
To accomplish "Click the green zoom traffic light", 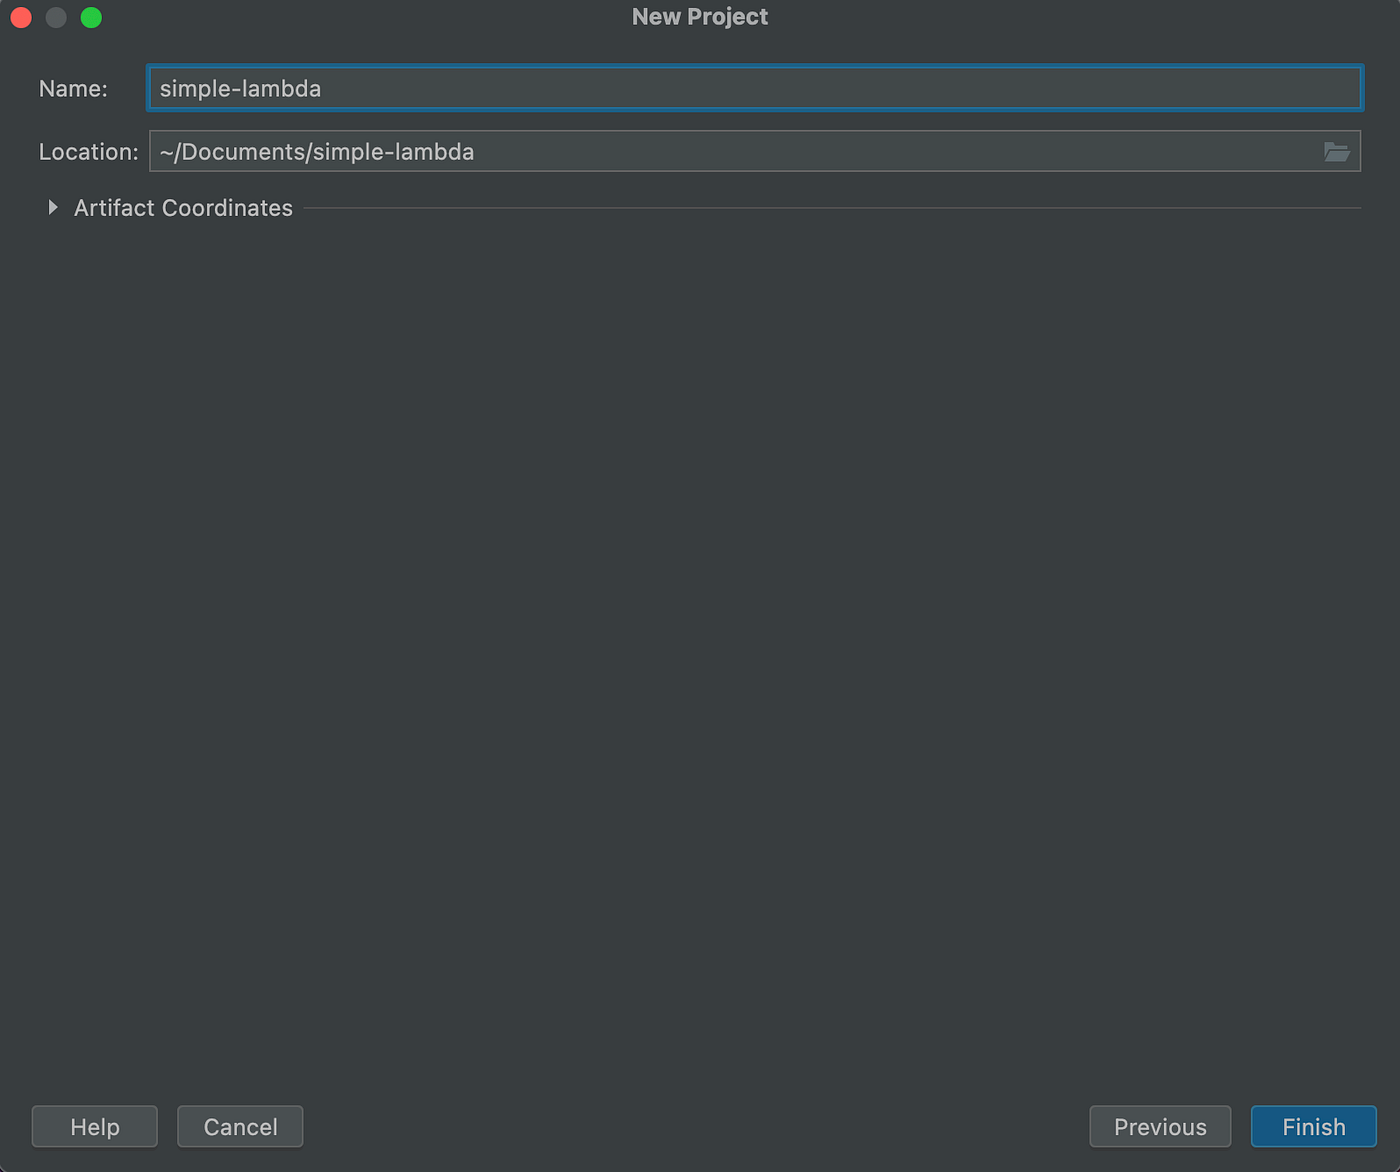I will 91,17.
